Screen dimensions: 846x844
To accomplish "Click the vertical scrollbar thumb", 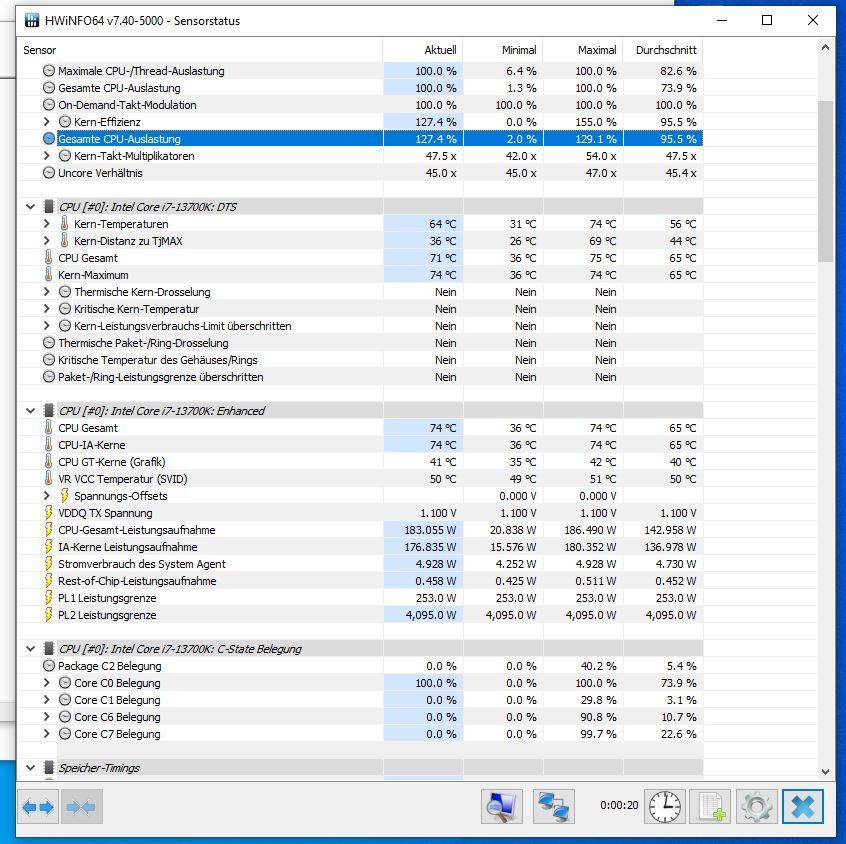I will tap(825, 181).
